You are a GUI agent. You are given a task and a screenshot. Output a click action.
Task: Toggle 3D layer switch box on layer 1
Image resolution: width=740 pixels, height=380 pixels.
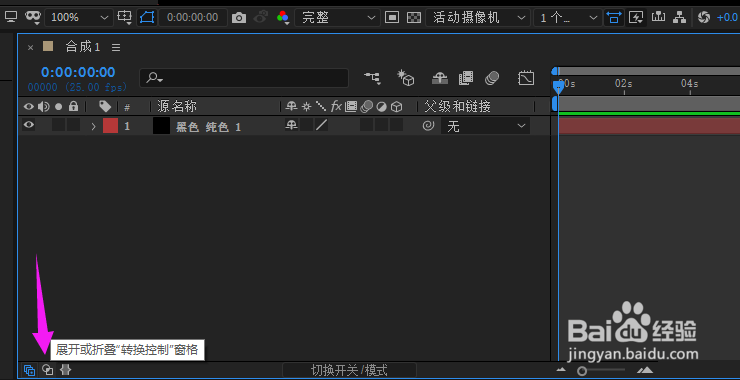[x=397, y=125]
